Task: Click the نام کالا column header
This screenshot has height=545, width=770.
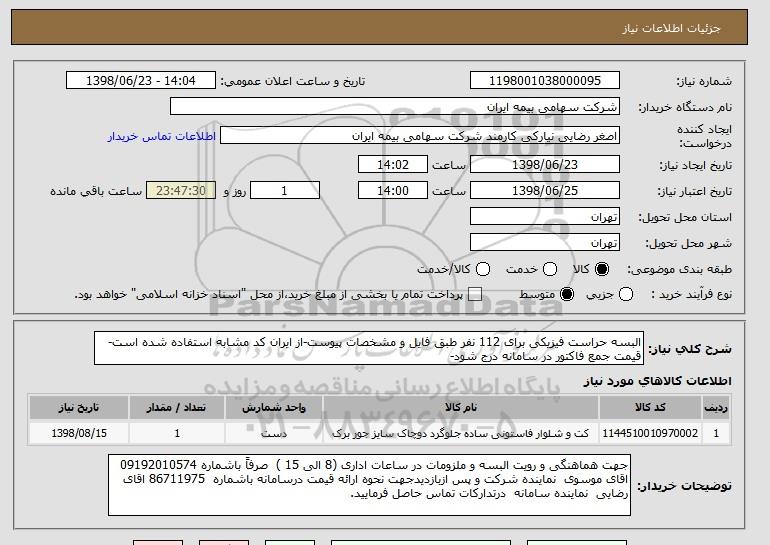Action: [461, 408]
